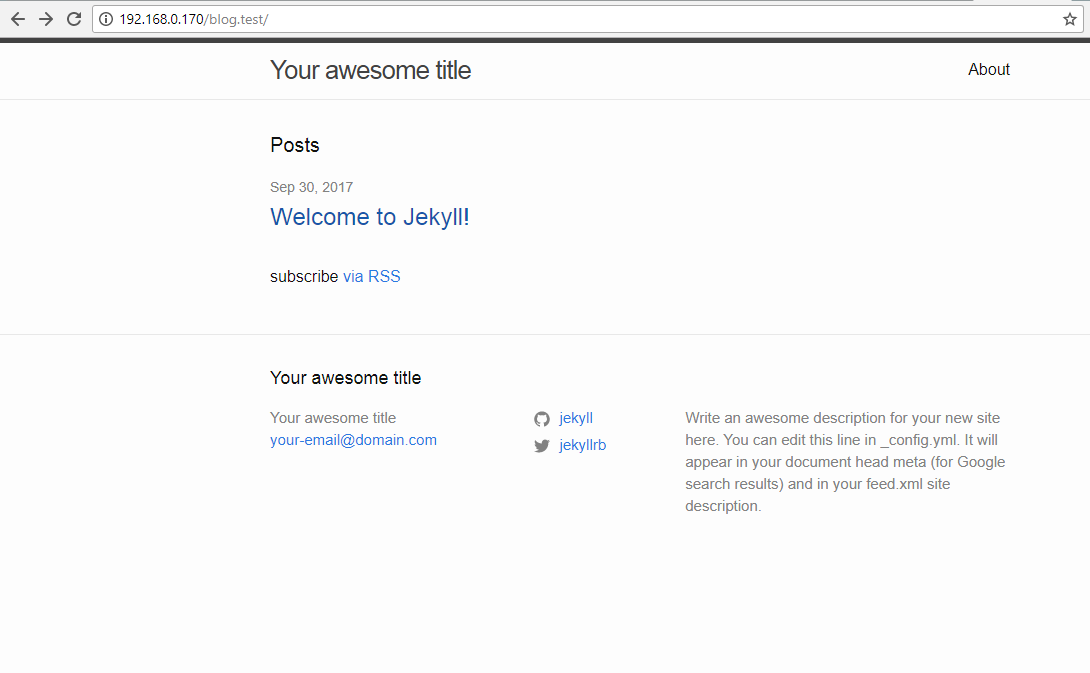Click the Twitter bird icon in footer
The image size is (1090, 673).
[x=542, y=446]
